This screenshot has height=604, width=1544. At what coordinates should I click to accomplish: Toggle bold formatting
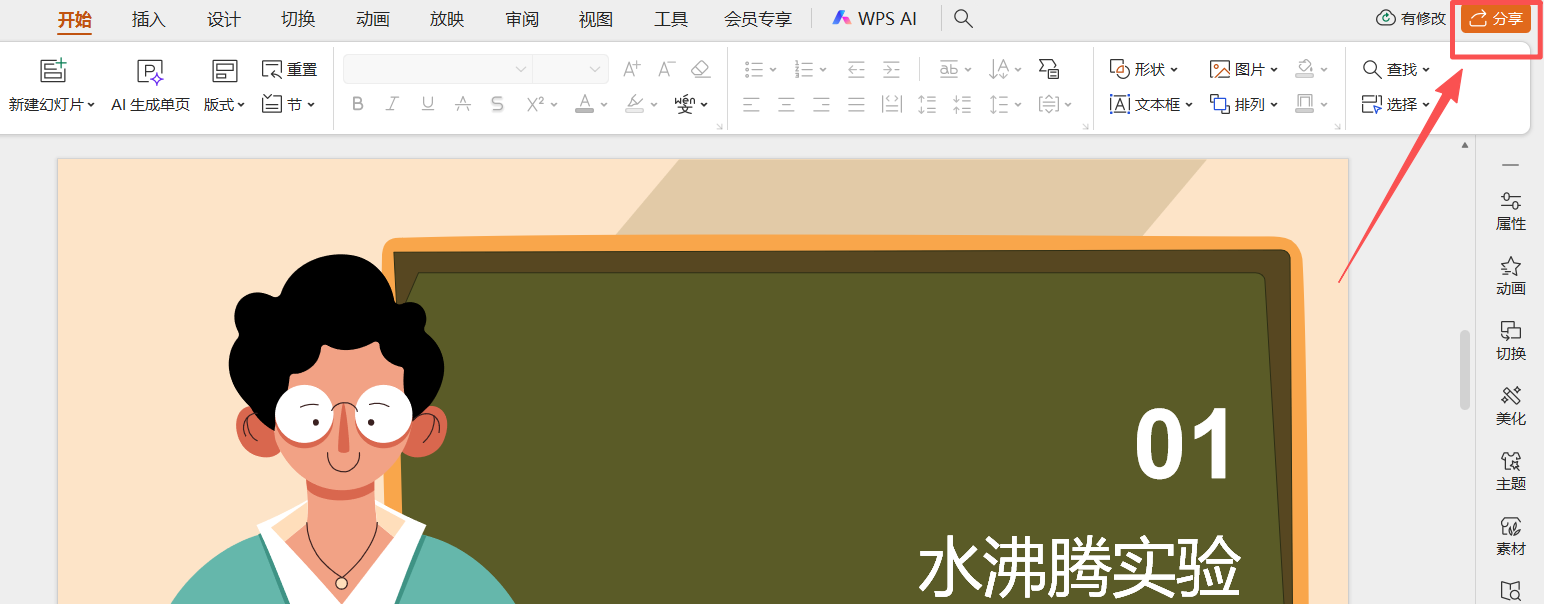(357, 103)
